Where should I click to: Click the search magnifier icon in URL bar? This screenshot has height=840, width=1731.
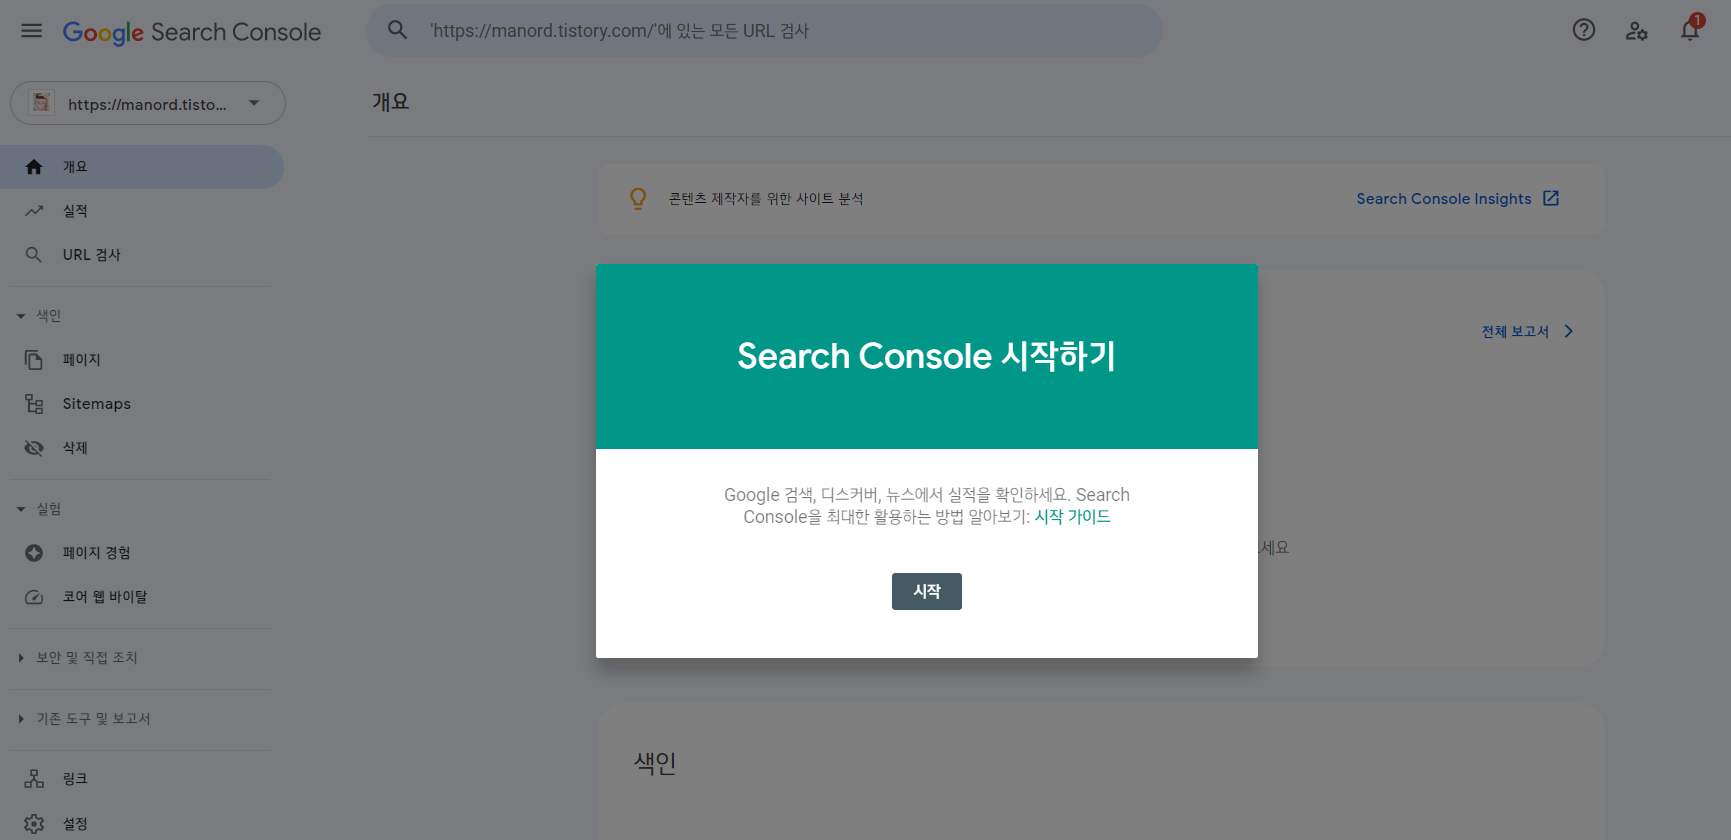point(398,30)
